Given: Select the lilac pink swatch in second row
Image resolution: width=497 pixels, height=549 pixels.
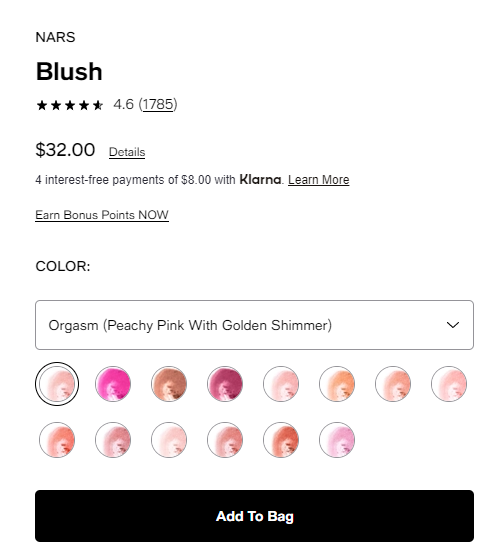Looking at the screenshot, I should tap(337, 440).
